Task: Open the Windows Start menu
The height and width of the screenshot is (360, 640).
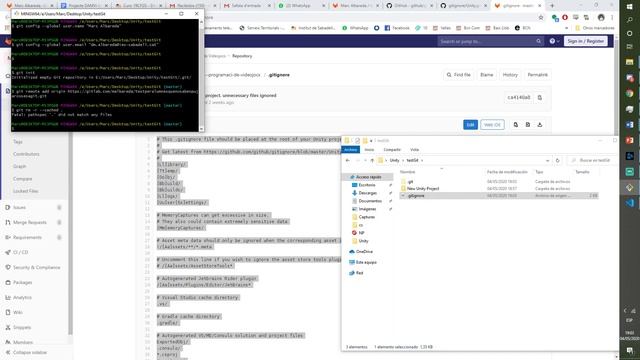Action: click(x=630, y=7)
